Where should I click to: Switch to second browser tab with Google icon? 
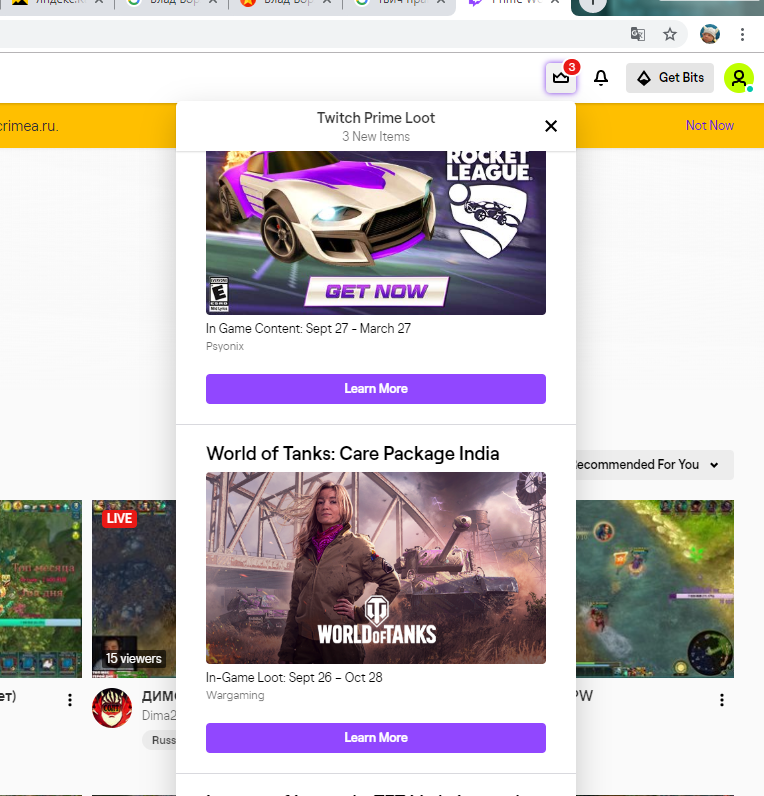[168, 2]
